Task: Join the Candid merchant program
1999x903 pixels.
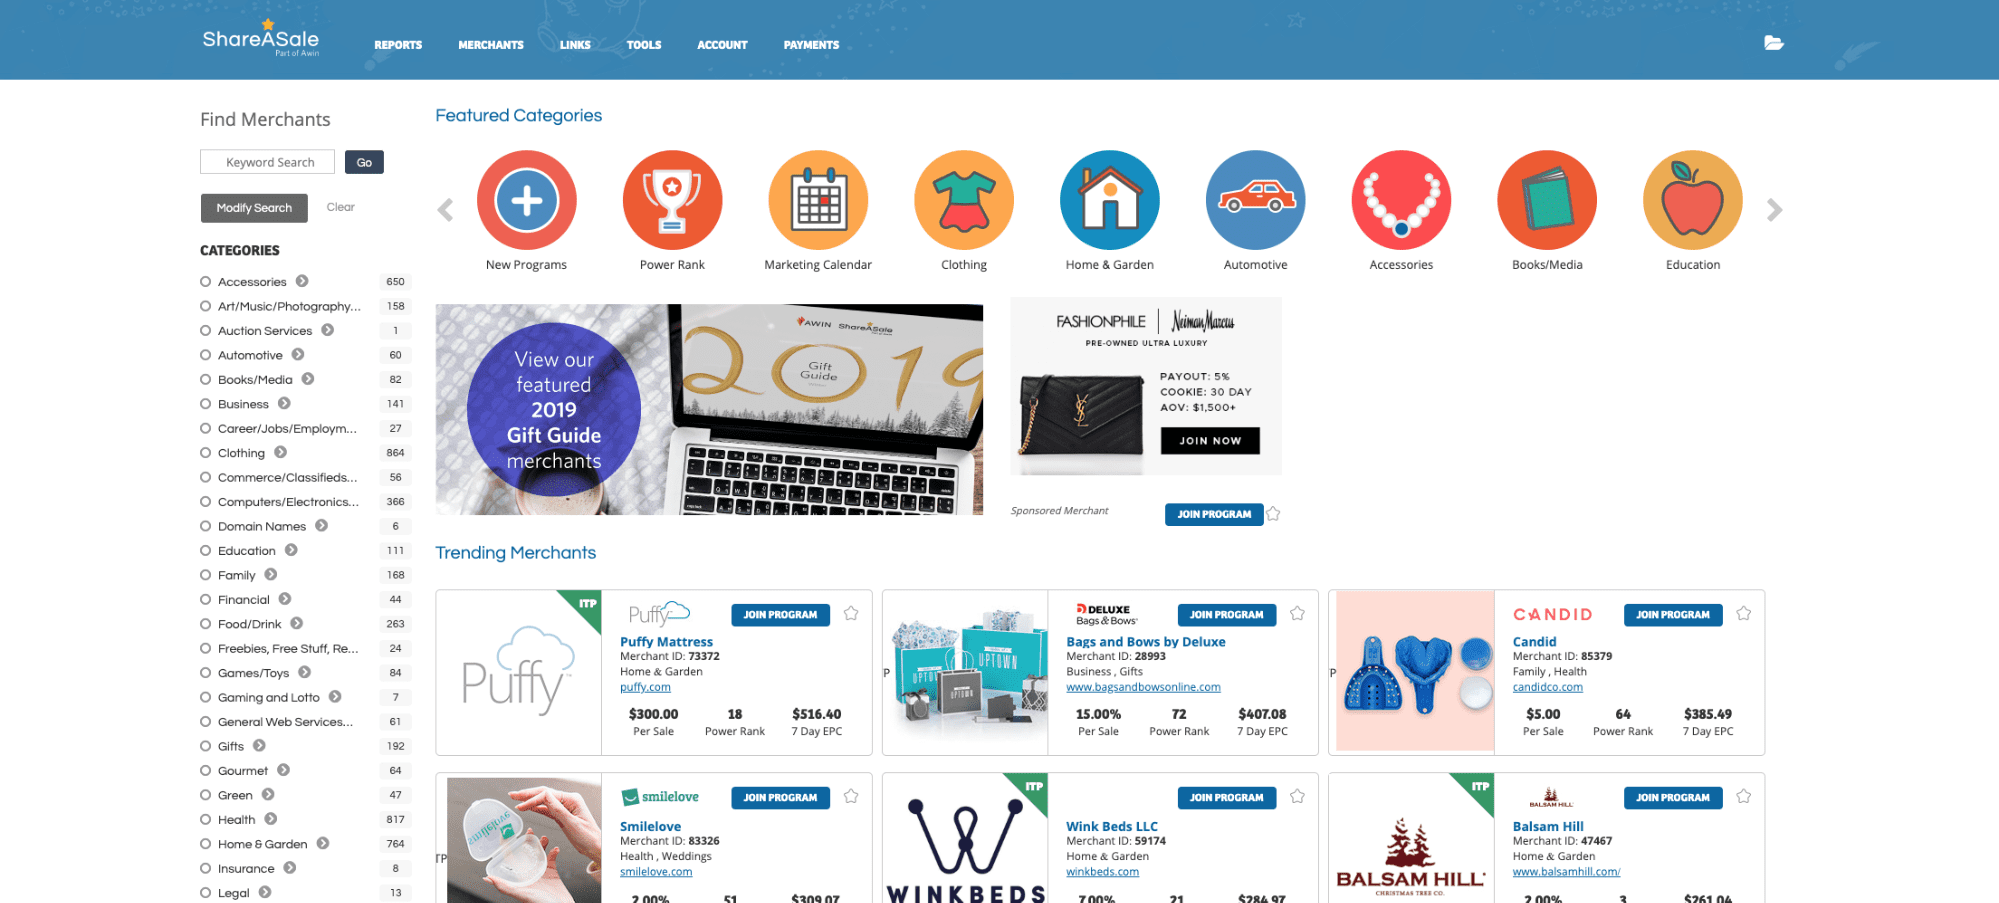Action: pos(1673,615)
